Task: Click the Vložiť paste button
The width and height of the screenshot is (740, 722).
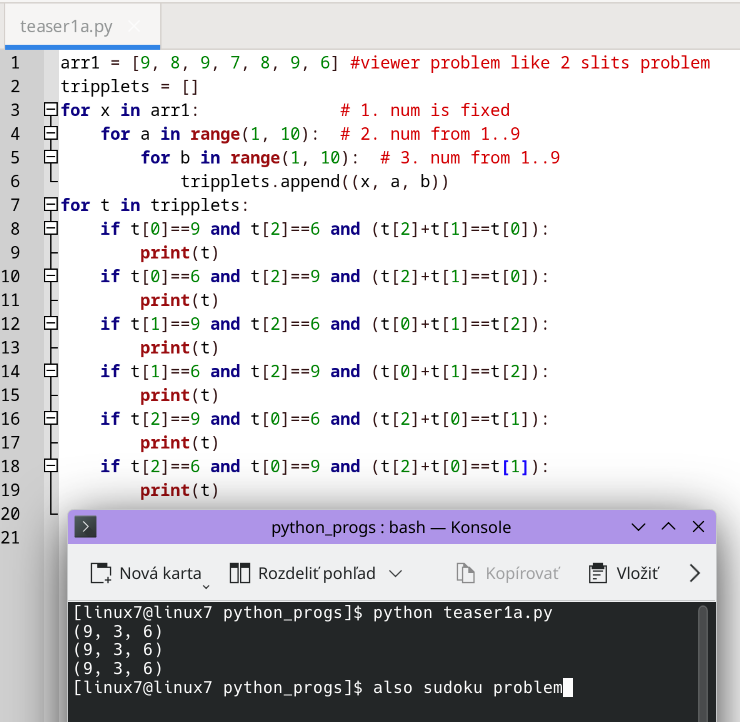Action: [623, 573]
